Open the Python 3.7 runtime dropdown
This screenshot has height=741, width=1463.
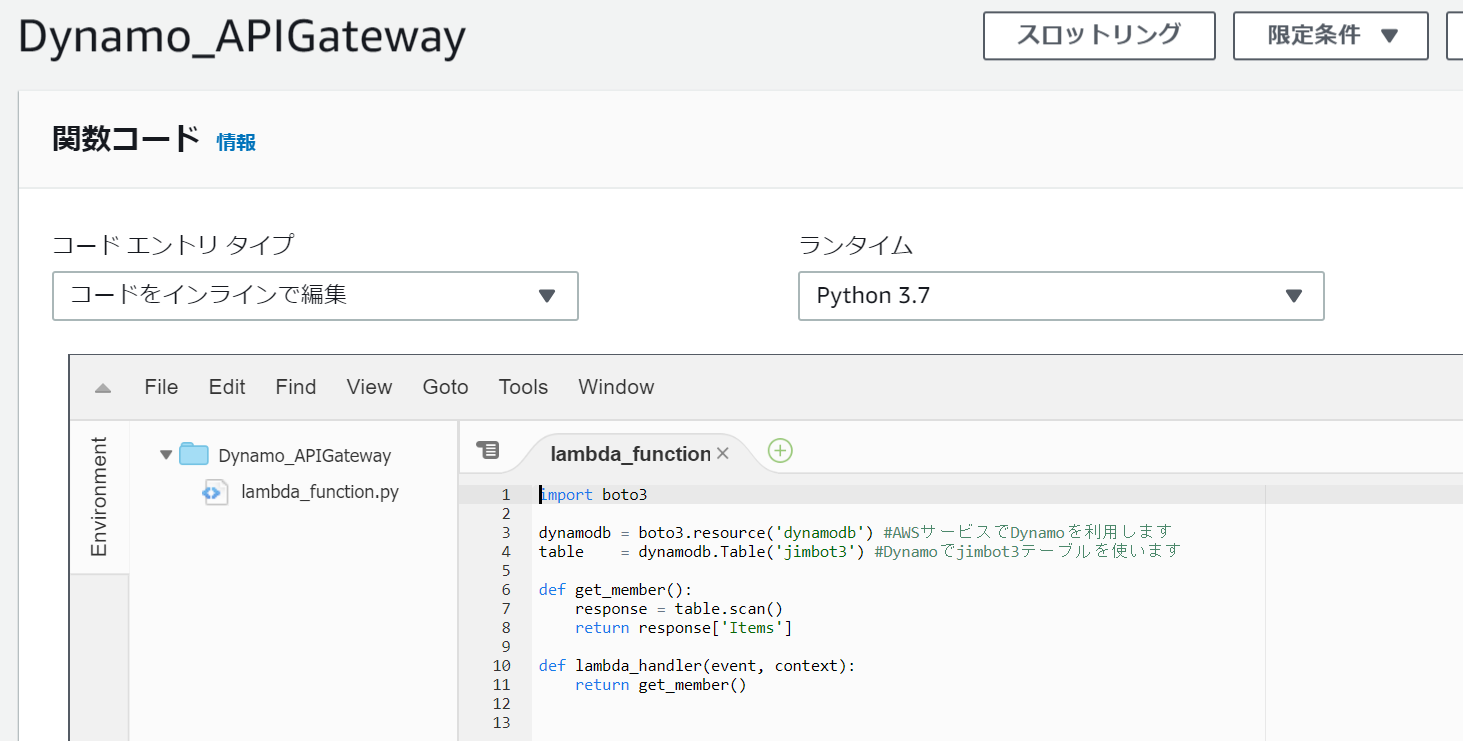tap(1061, 296)
